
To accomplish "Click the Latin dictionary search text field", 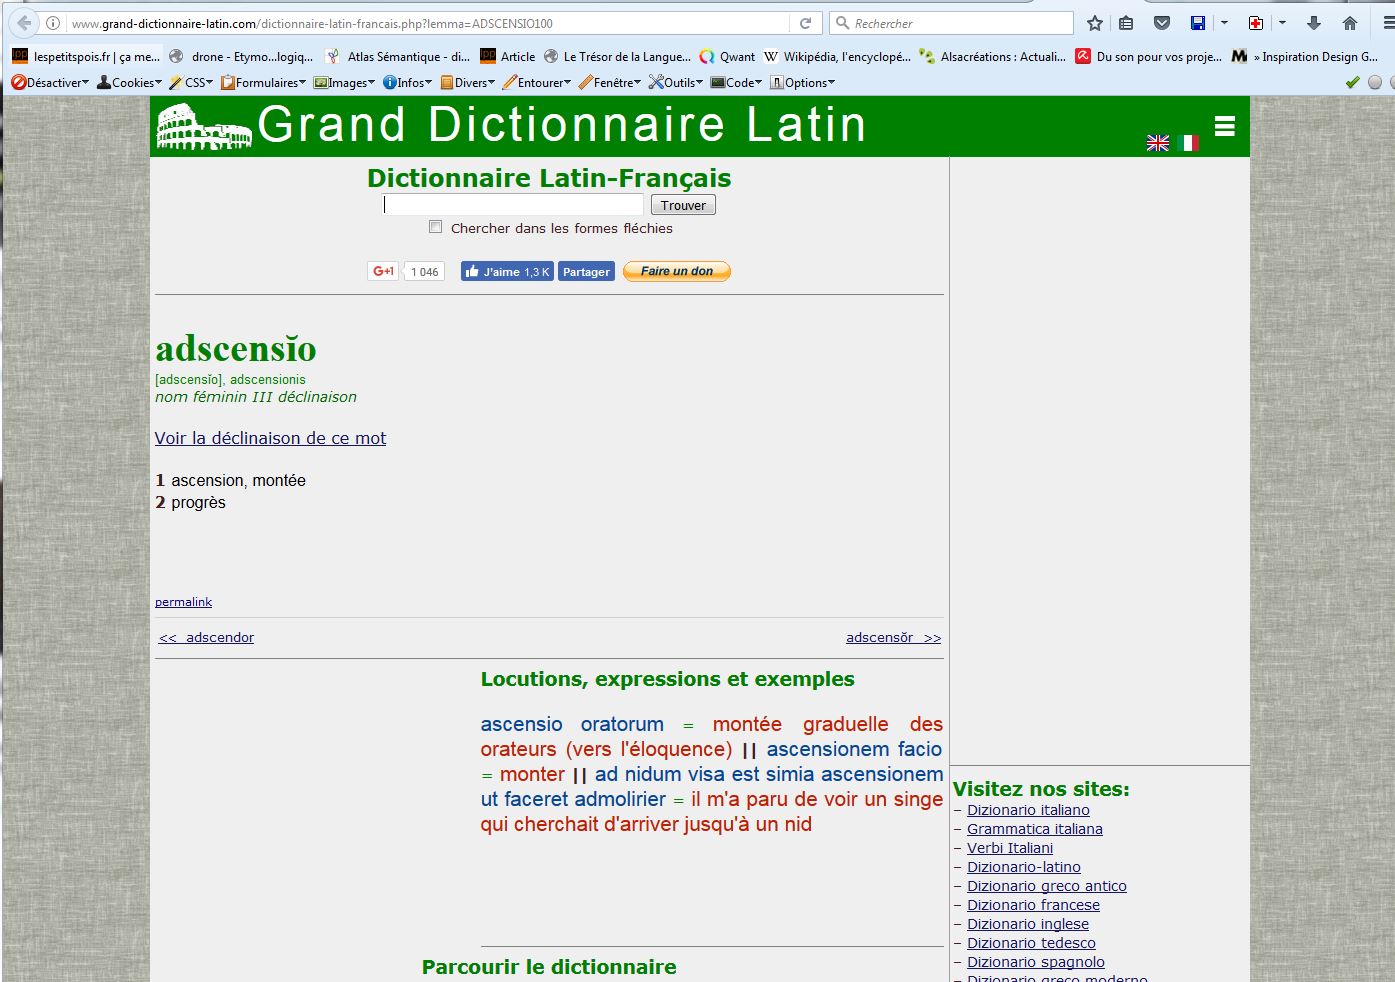I will 513,205.
